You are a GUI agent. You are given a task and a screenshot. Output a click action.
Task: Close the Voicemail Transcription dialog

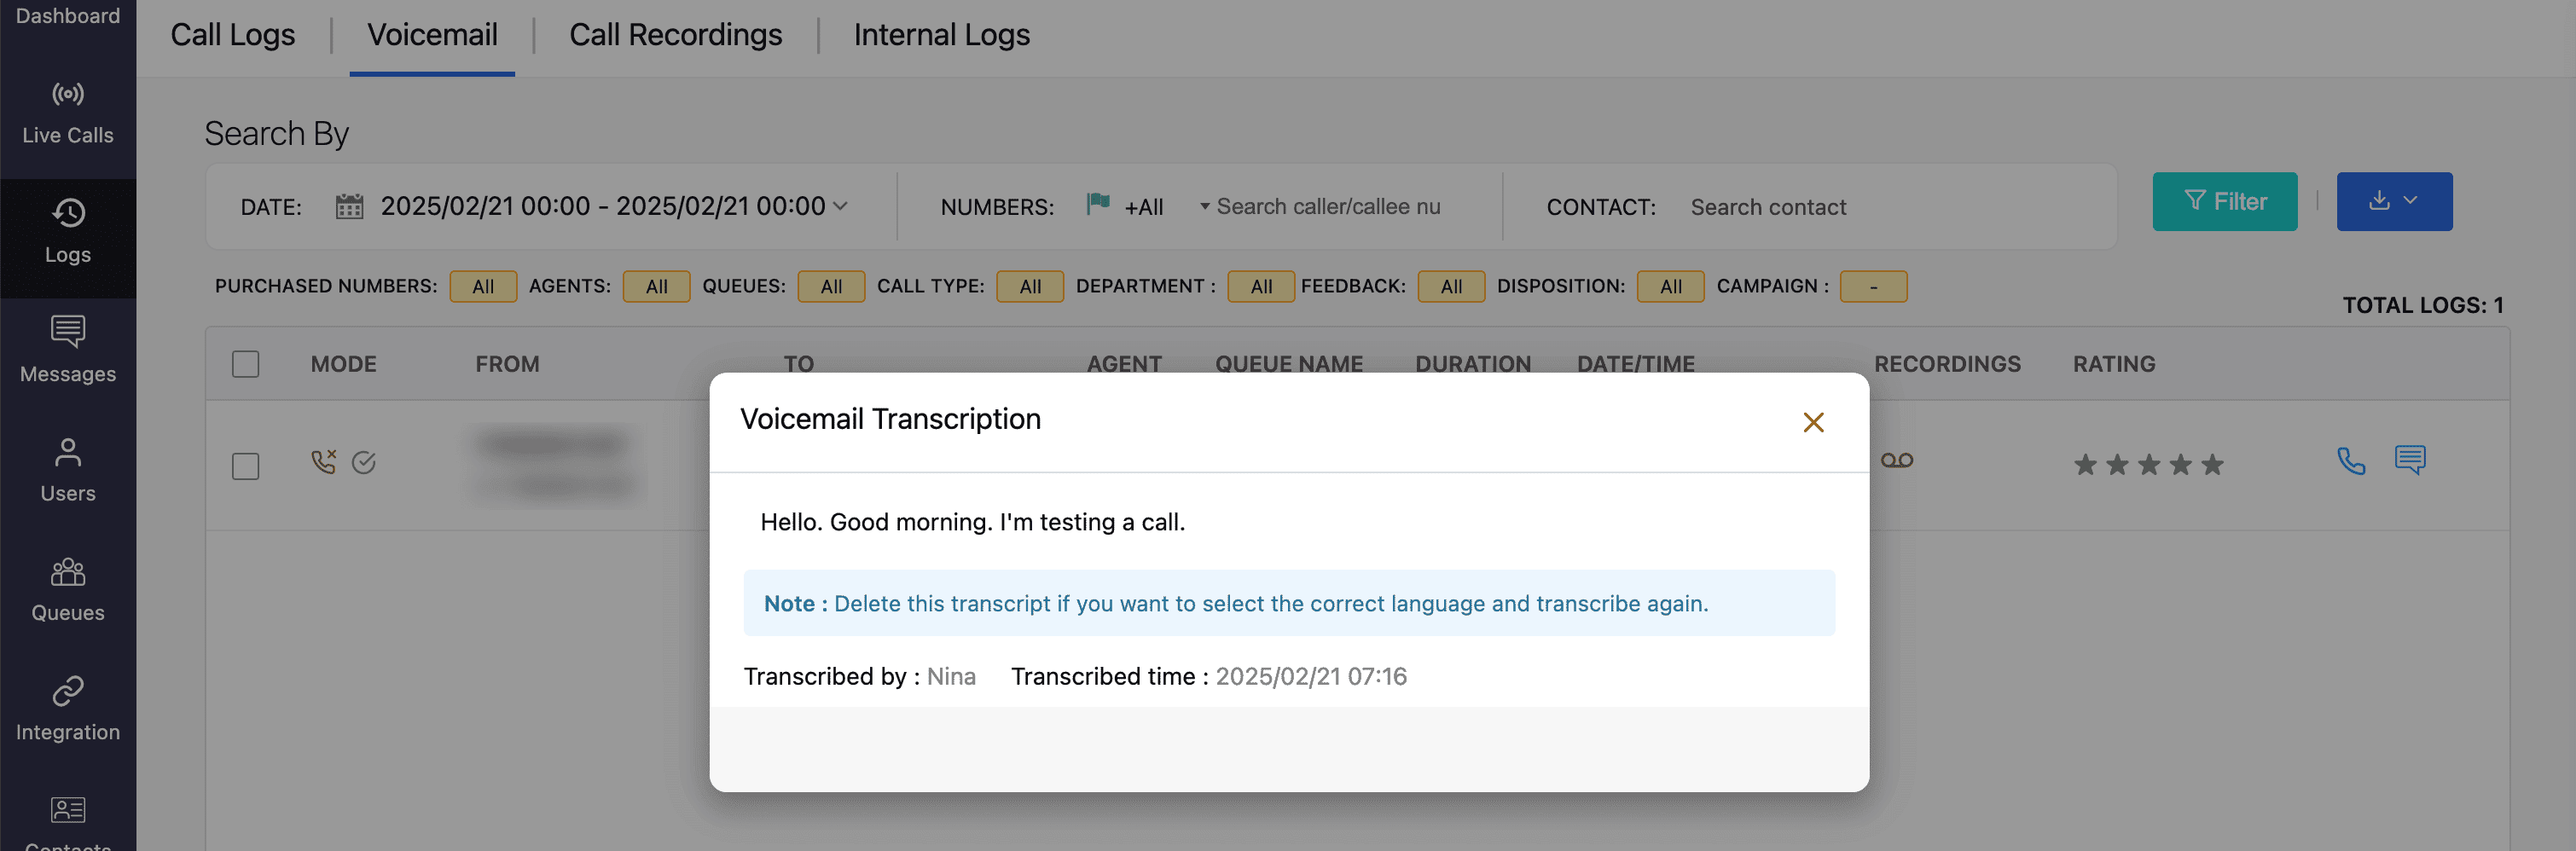point(1812,422)
